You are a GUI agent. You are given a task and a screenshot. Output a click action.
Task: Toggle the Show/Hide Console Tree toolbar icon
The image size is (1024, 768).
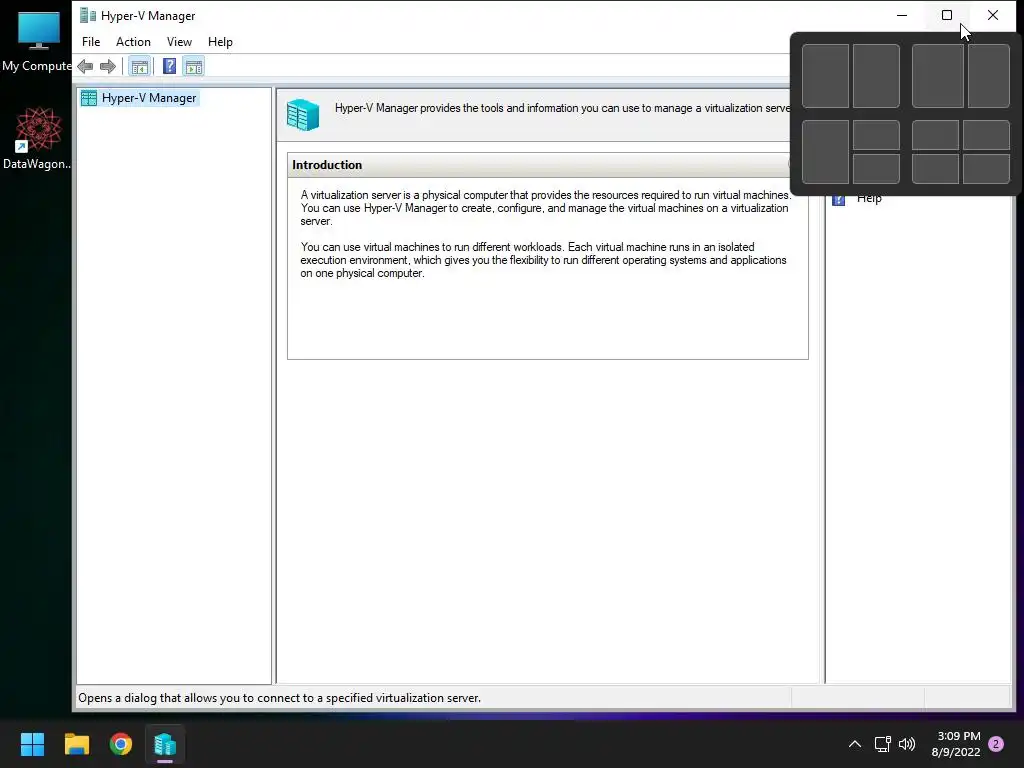pos(139,66)
